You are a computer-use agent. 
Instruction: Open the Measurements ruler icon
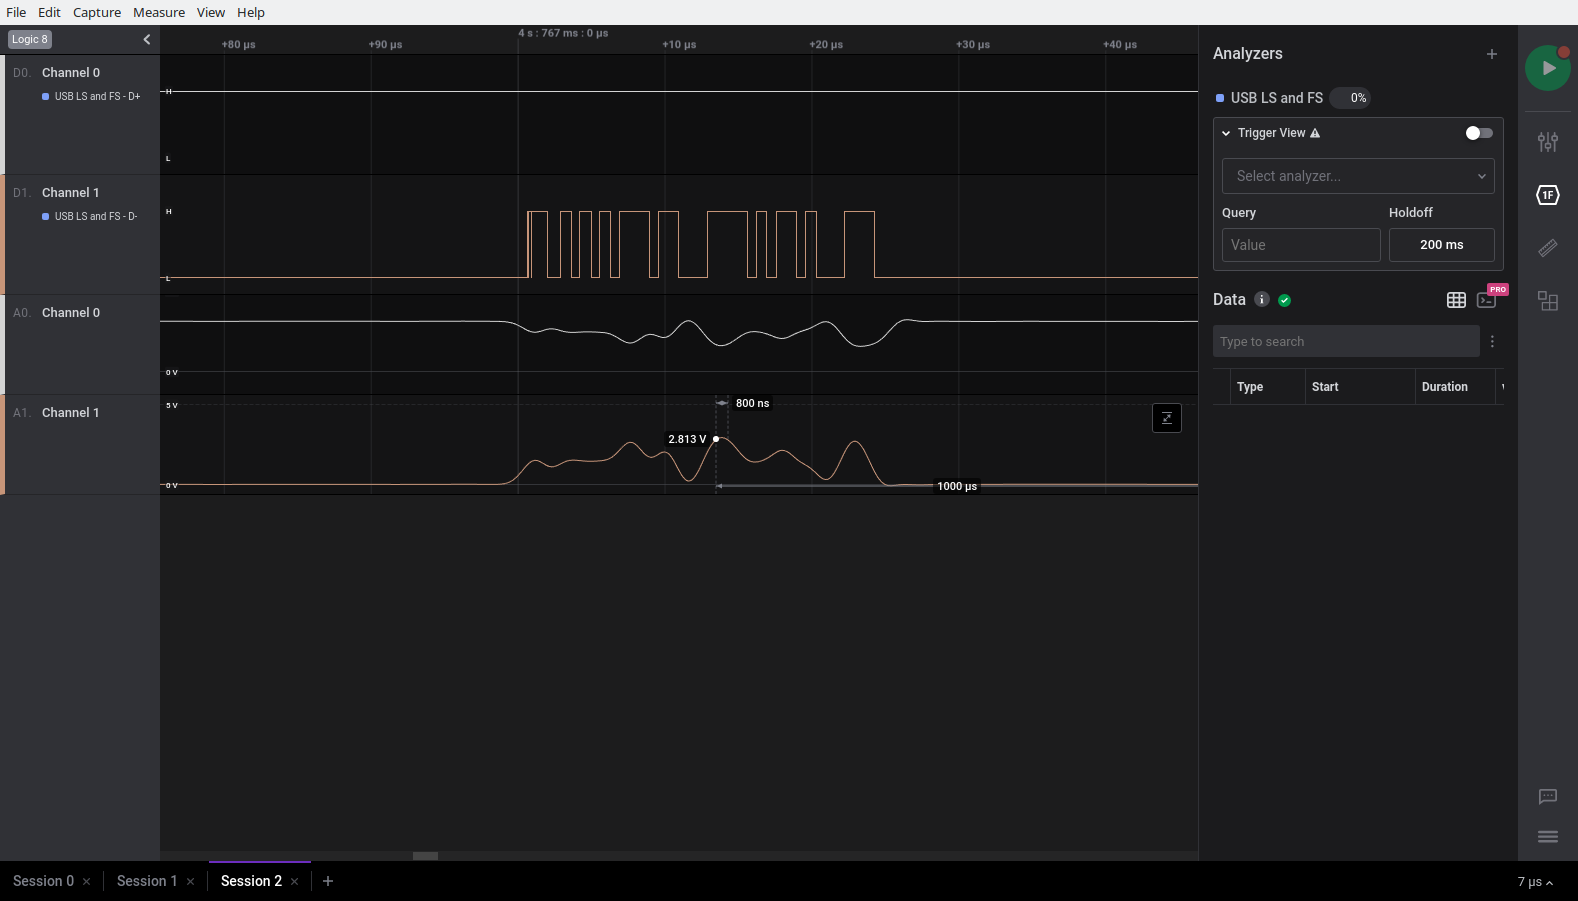[x=1548, y=248]
